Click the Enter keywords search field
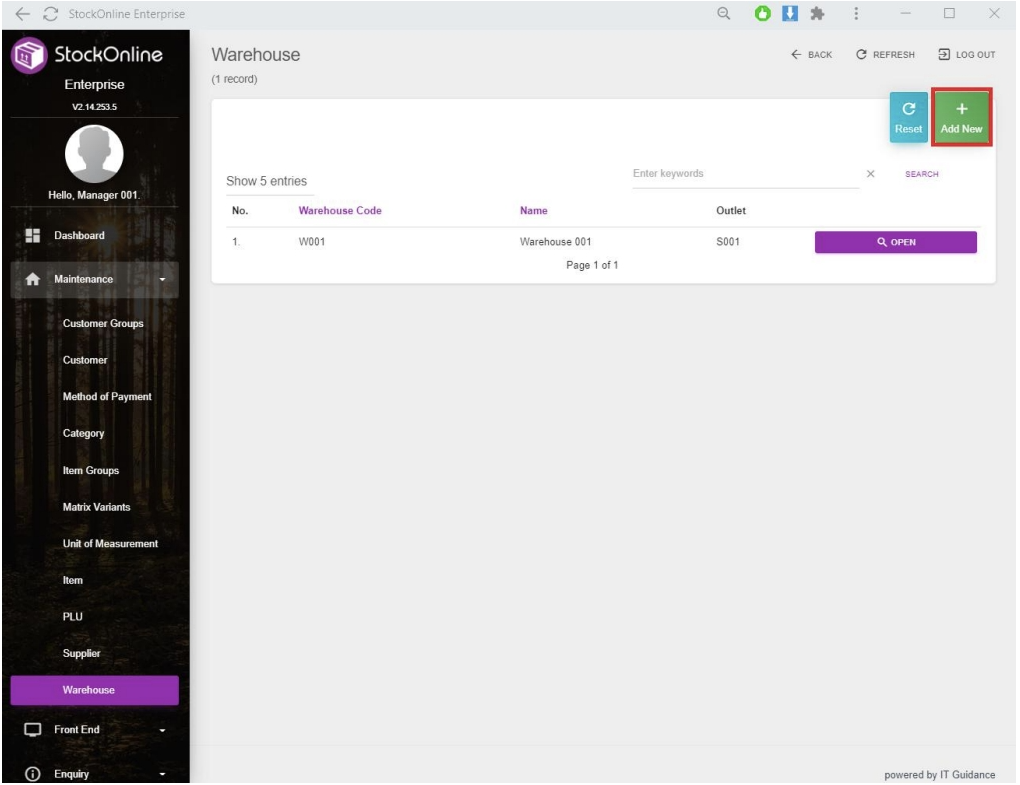Screen dimensions: 1020x785 745,174
